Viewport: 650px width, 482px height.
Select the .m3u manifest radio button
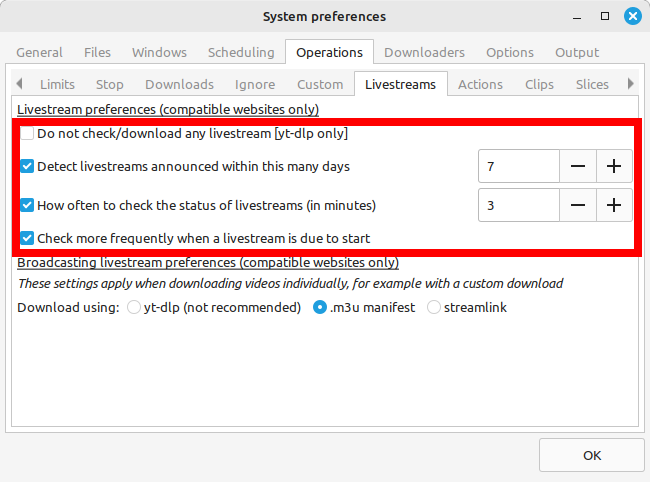pos(320,308)
